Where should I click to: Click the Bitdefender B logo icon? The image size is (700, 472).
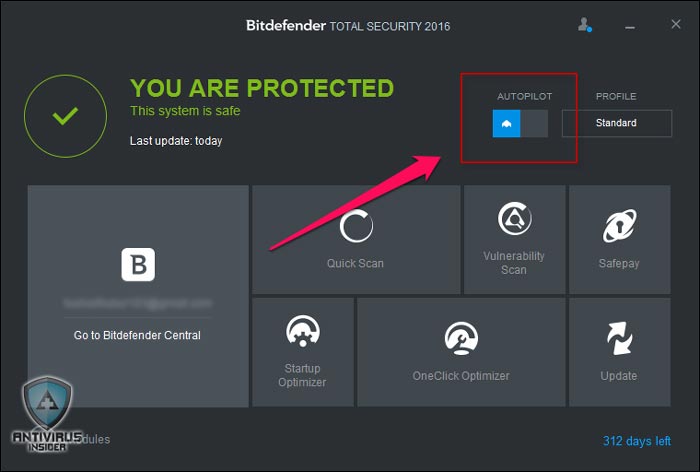point(138,264)
